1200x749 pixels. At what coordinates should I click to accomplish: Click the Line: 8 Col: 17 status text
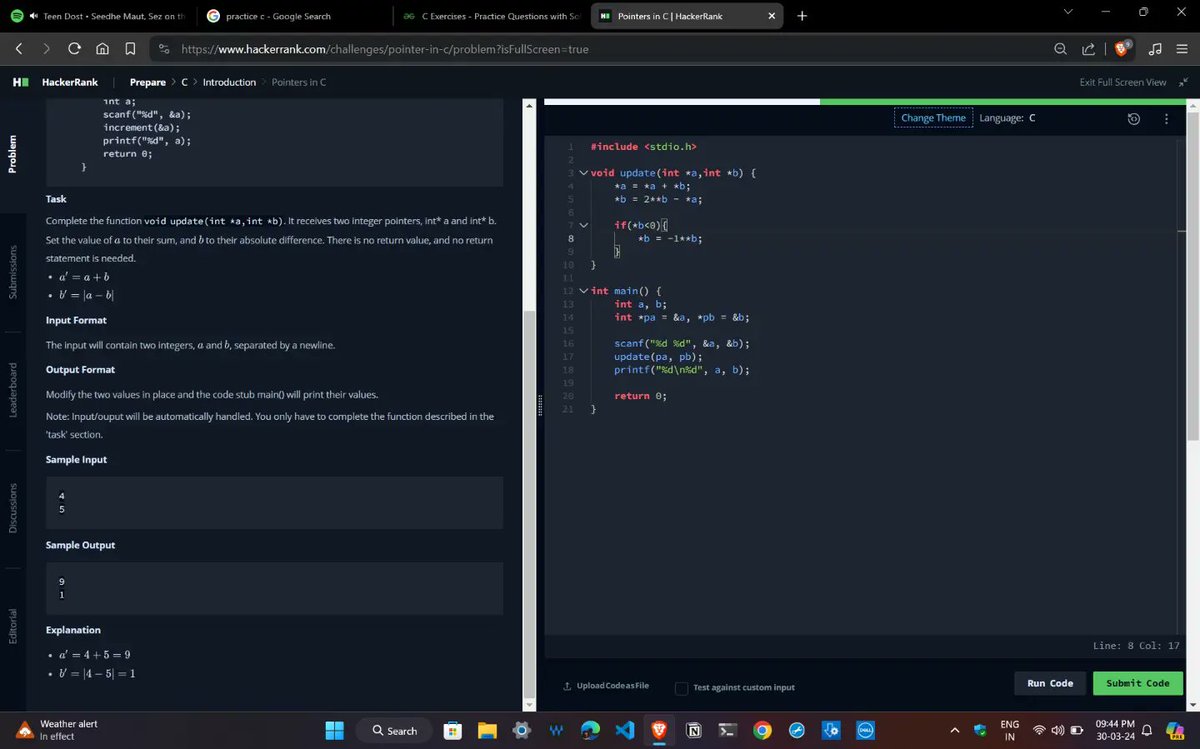[1136, 646]
